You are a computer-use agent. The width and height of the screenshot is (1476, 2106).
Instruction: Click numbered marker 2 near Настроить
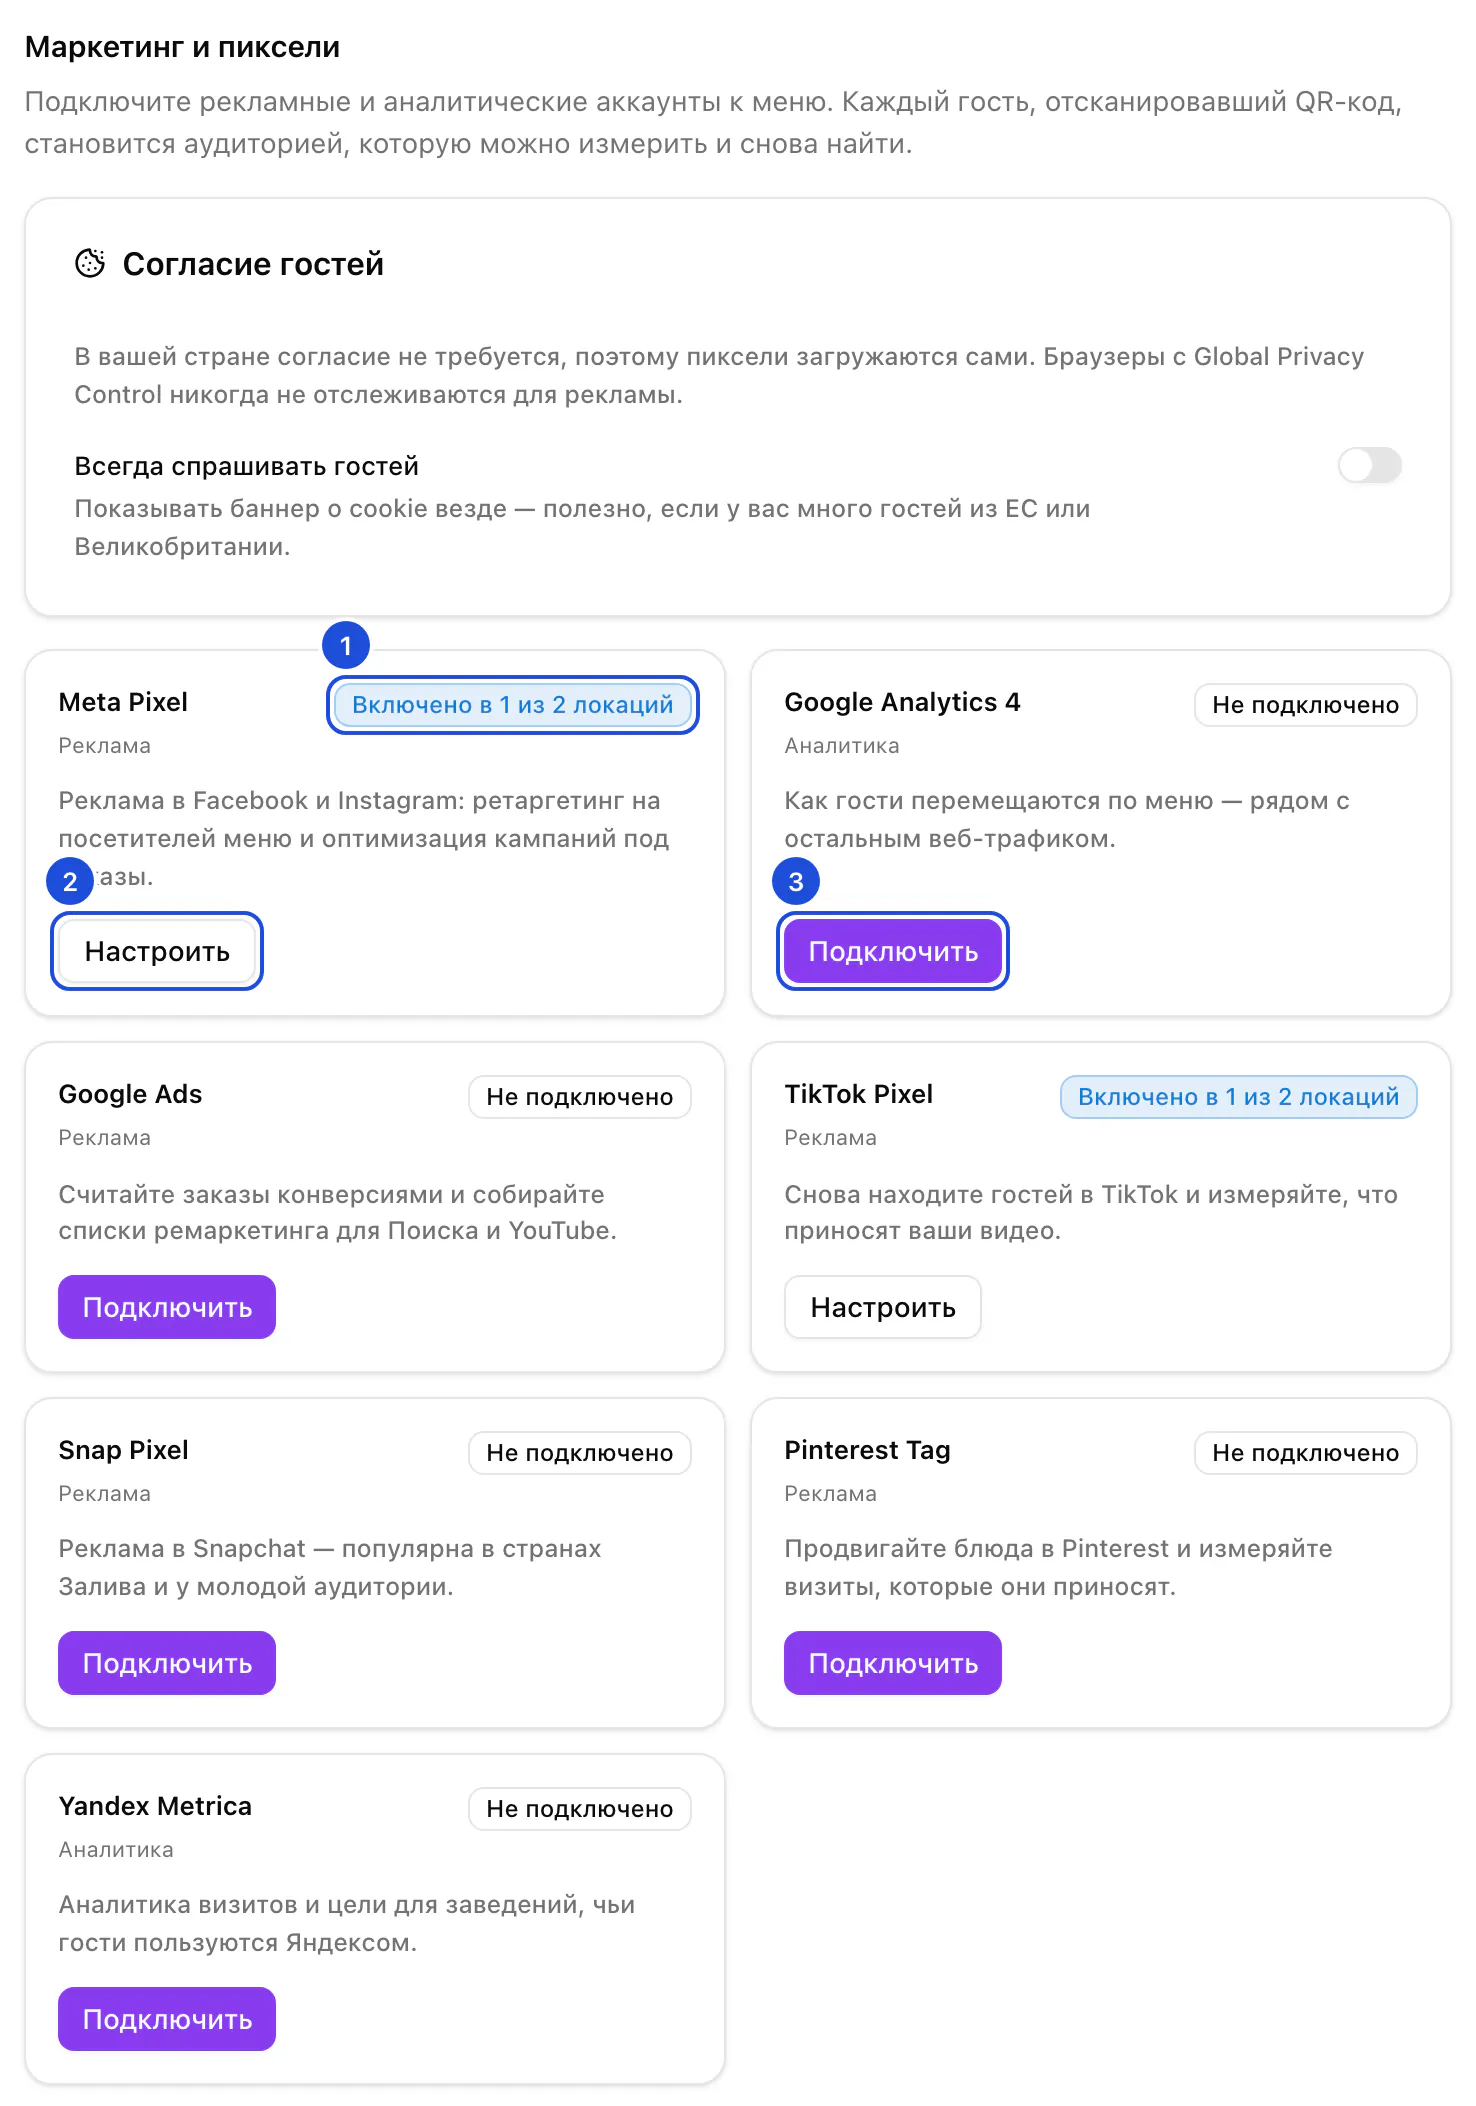pyautogui.click(x=70, y=882)
